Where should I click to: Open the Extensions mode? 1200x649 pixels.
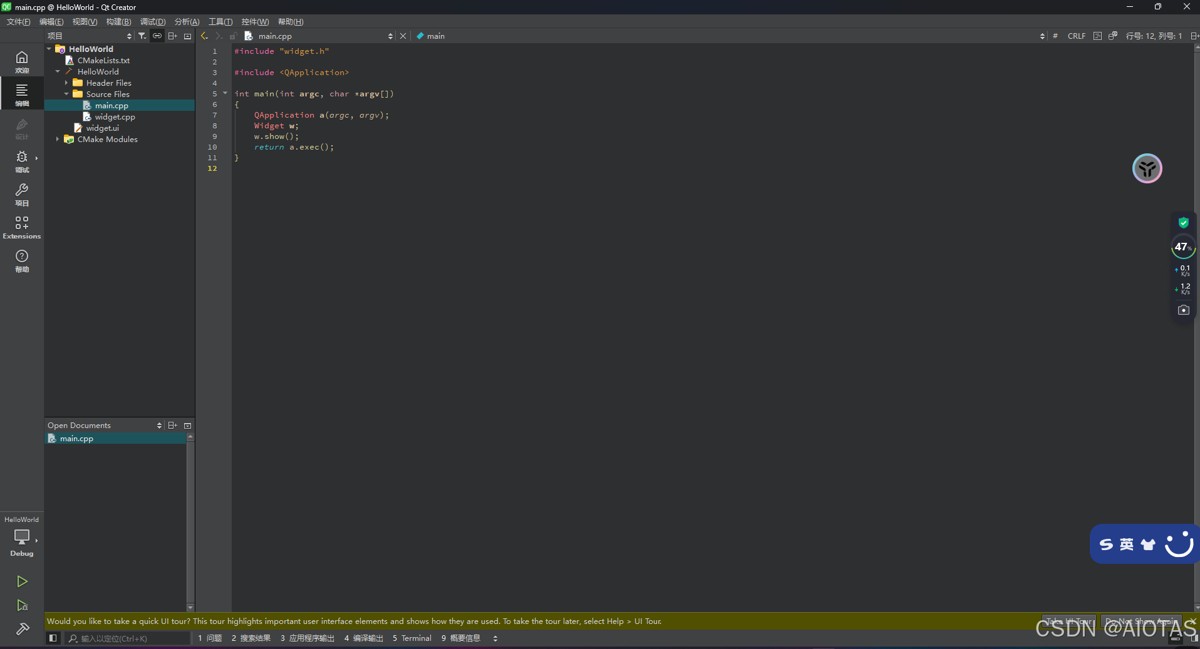pos(21,227)
